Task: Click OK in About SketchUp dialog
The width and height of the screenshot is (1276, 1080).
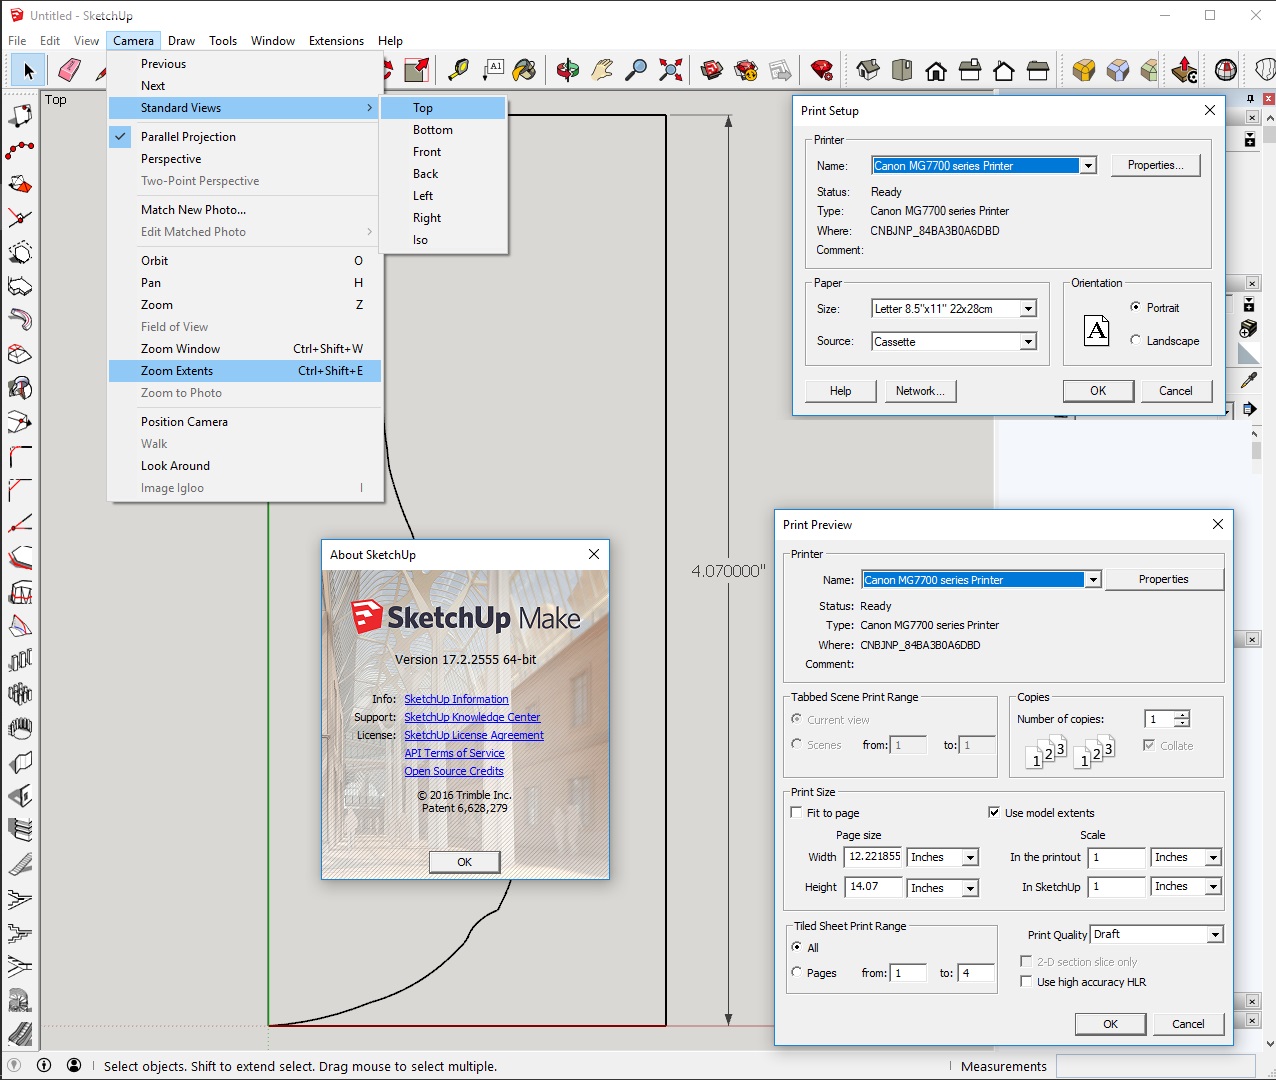Action: coord(464,862)
